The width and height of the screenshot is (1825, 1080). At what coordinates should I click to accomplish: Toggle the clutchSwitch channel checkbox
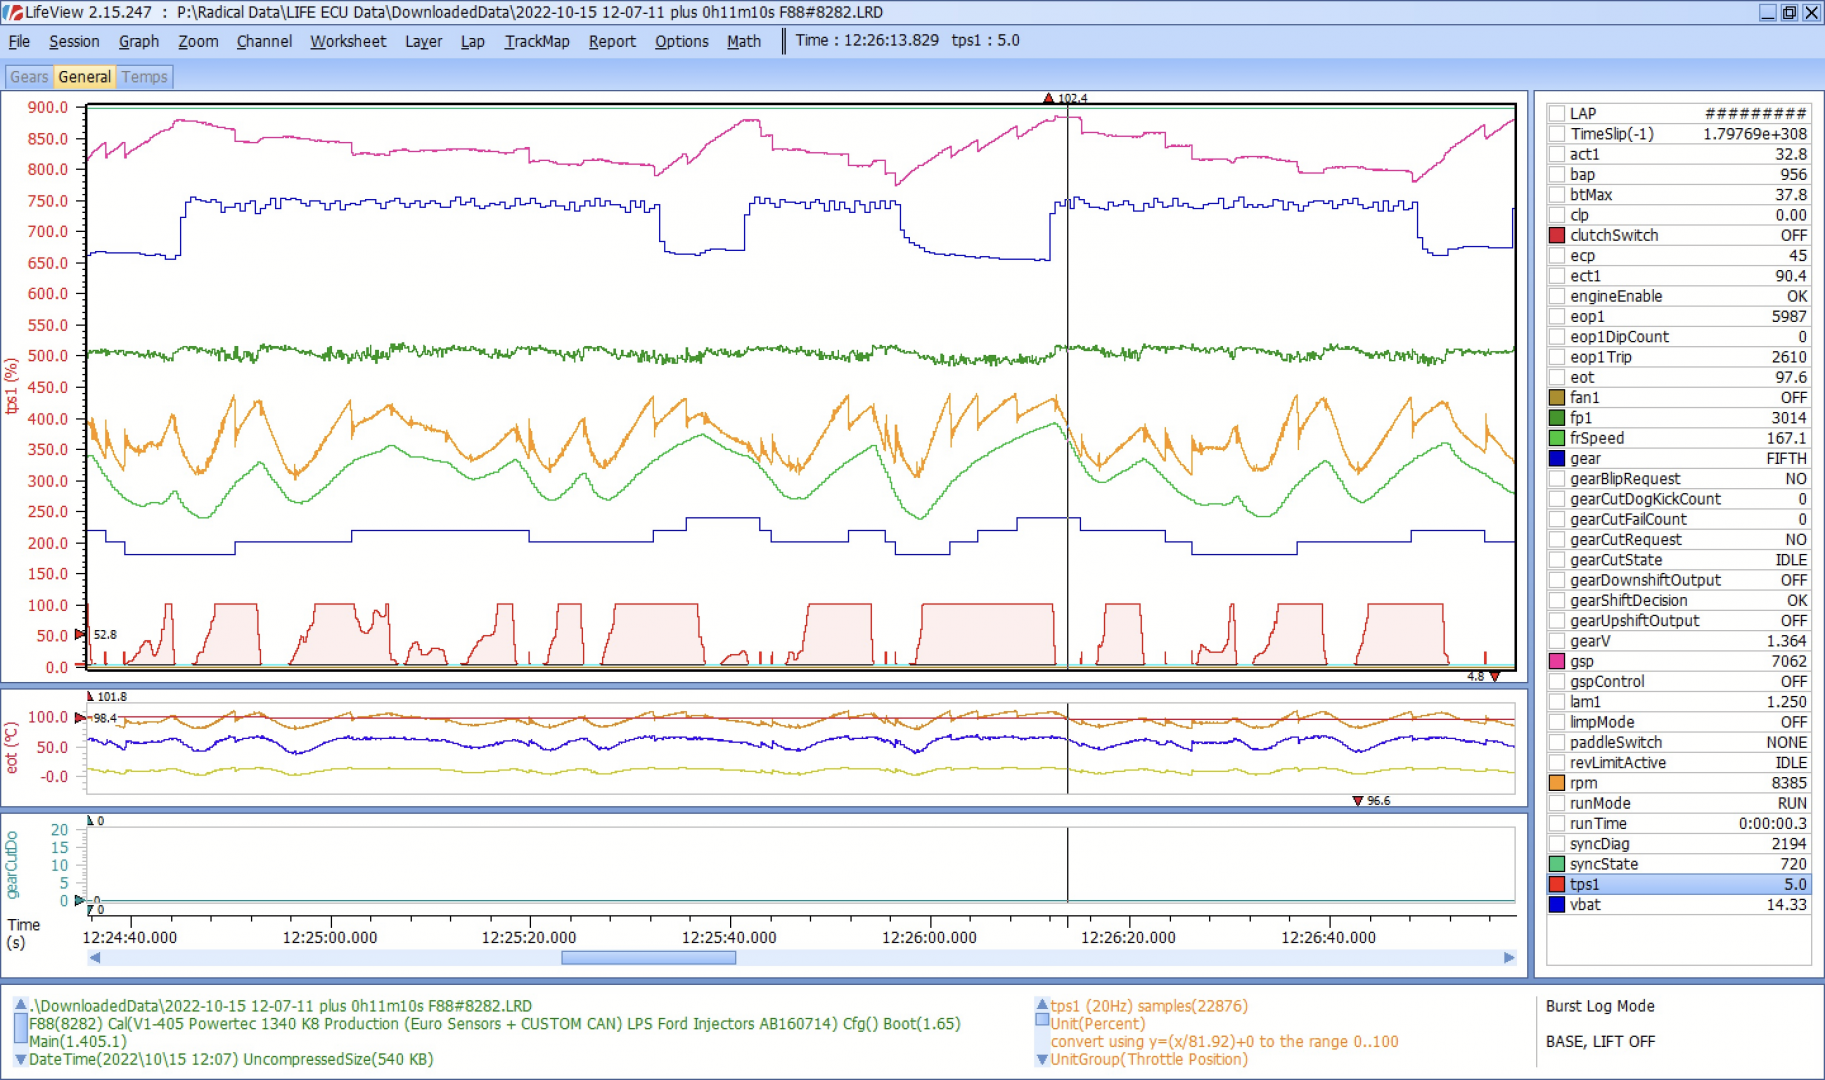click(1556, 236)
